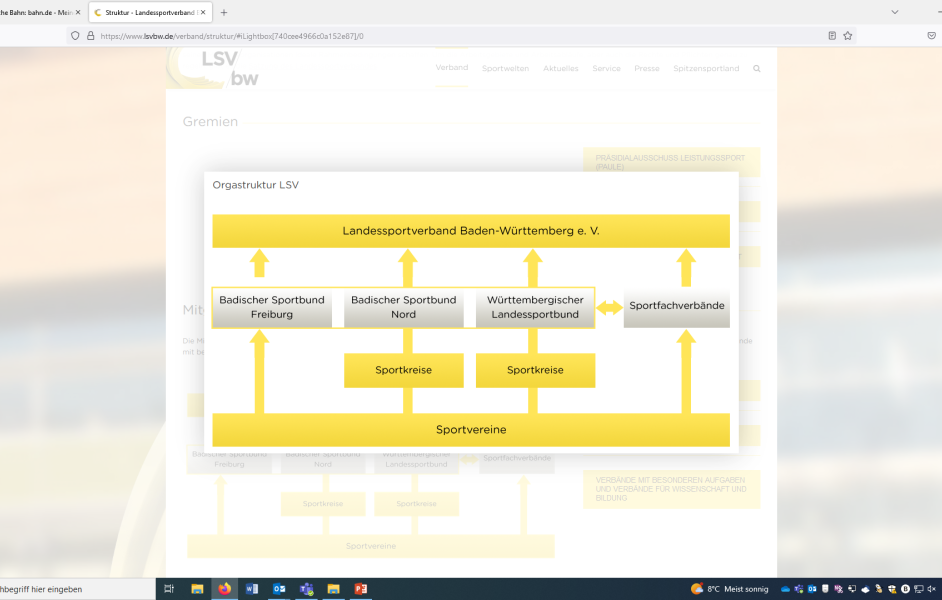Viewport: 942px width, 600px height.
Task: Click the Outlook icon in system tray
Action: 812,589
